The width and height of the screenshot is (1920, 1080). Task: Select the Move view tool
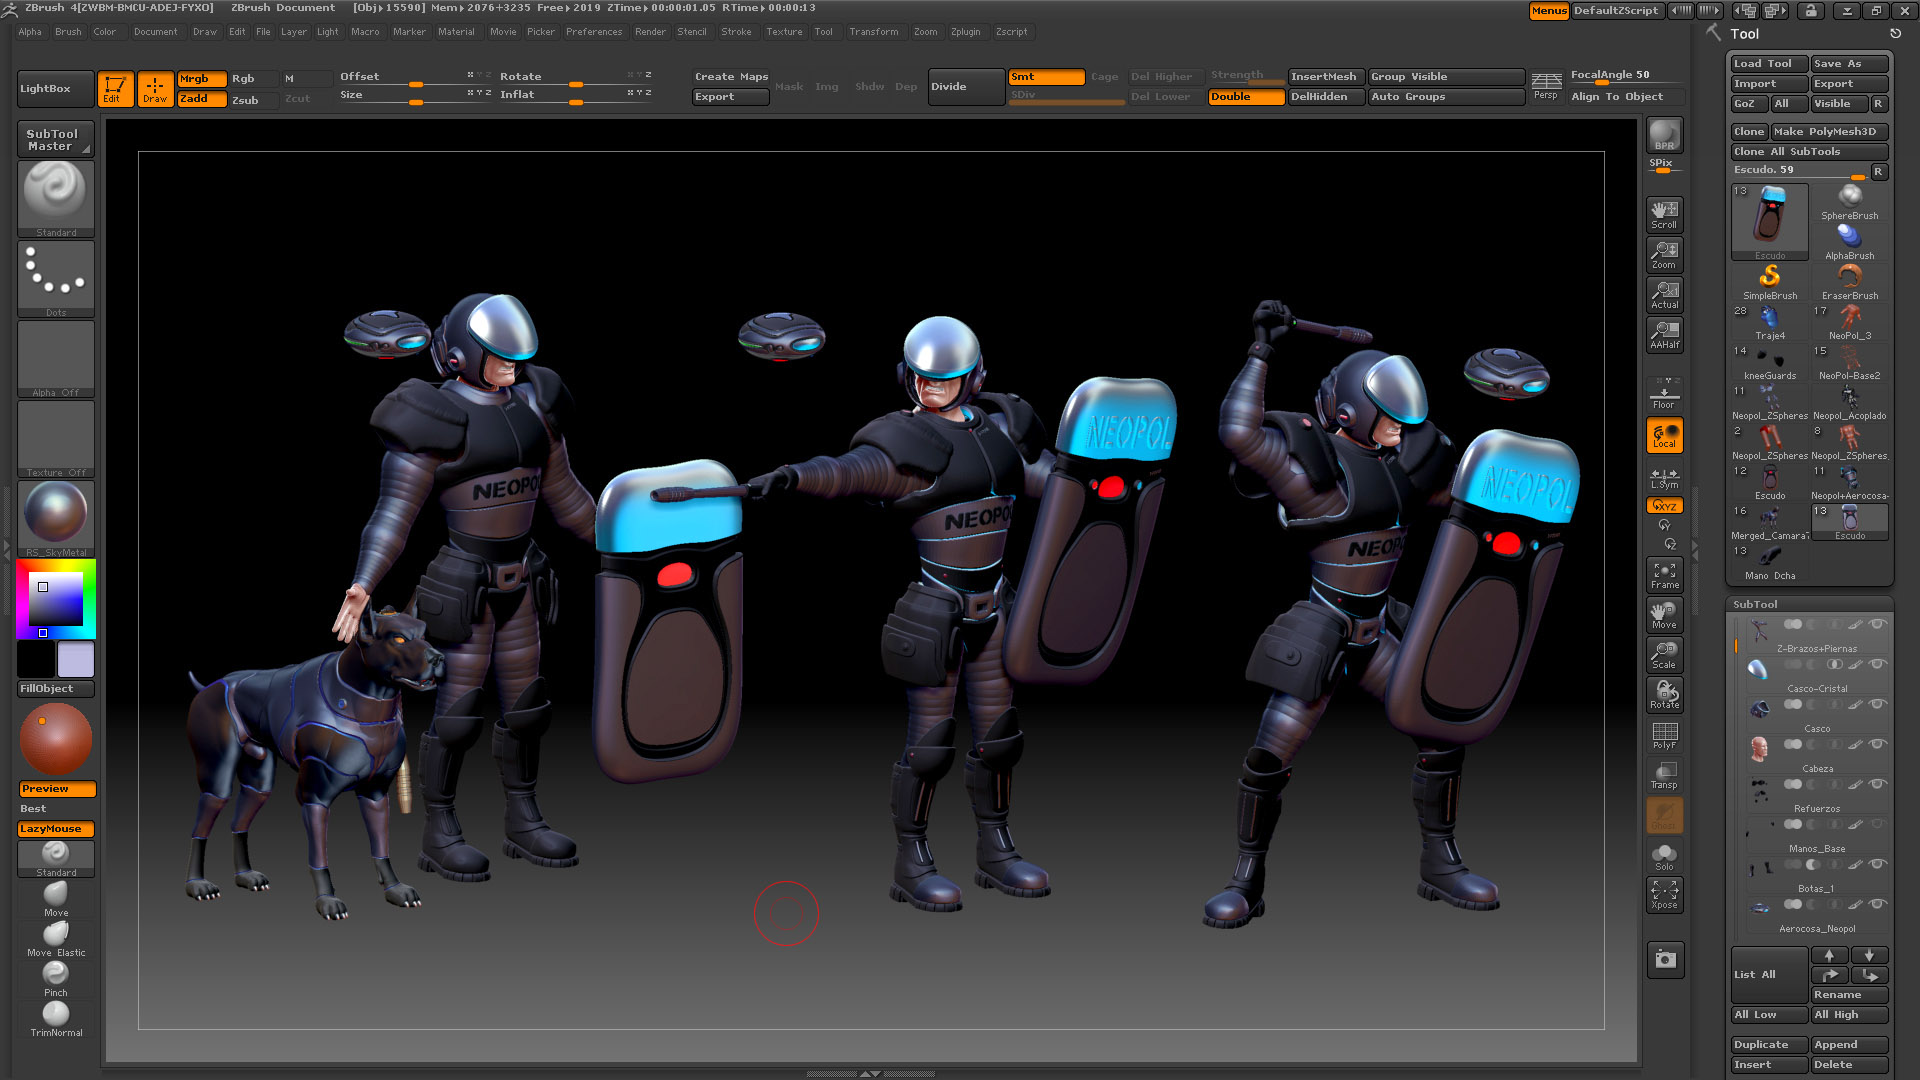[x=1664, y=614]
